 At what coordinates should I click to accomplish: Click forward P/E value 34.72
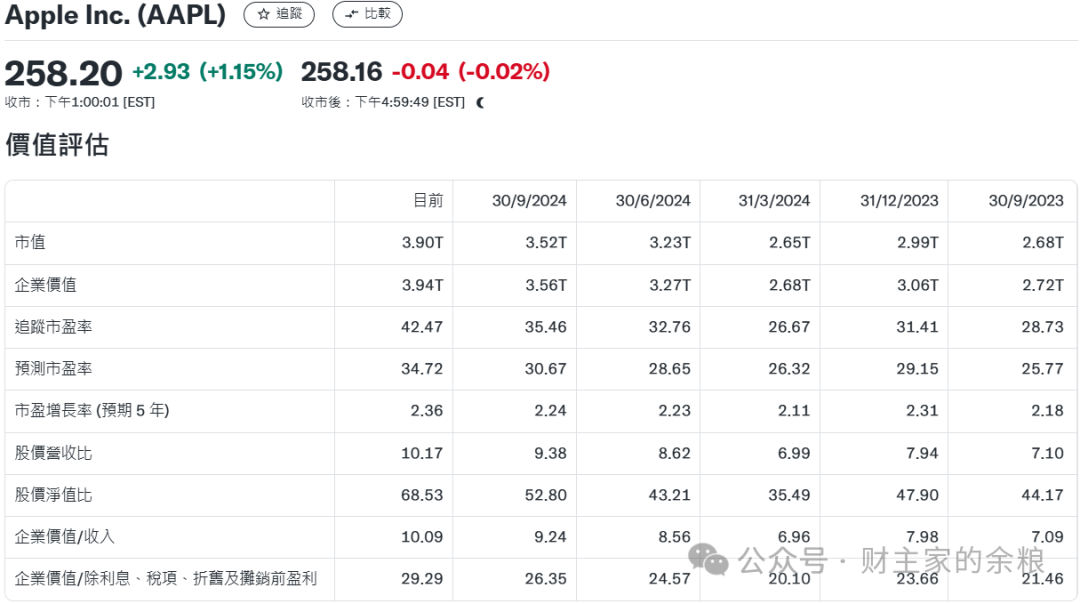pyautogui.click(x=422, y=368)
